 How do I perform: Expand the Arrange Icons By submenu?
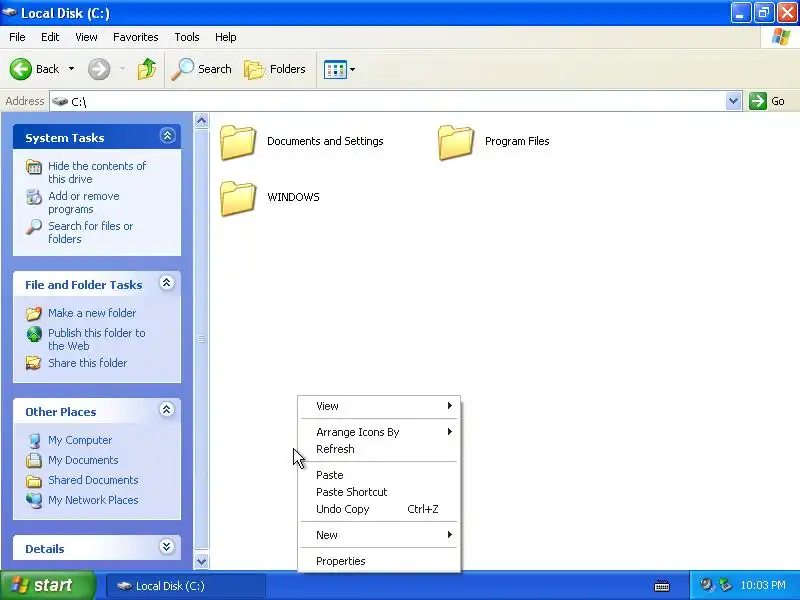click(x=379, y=432)
